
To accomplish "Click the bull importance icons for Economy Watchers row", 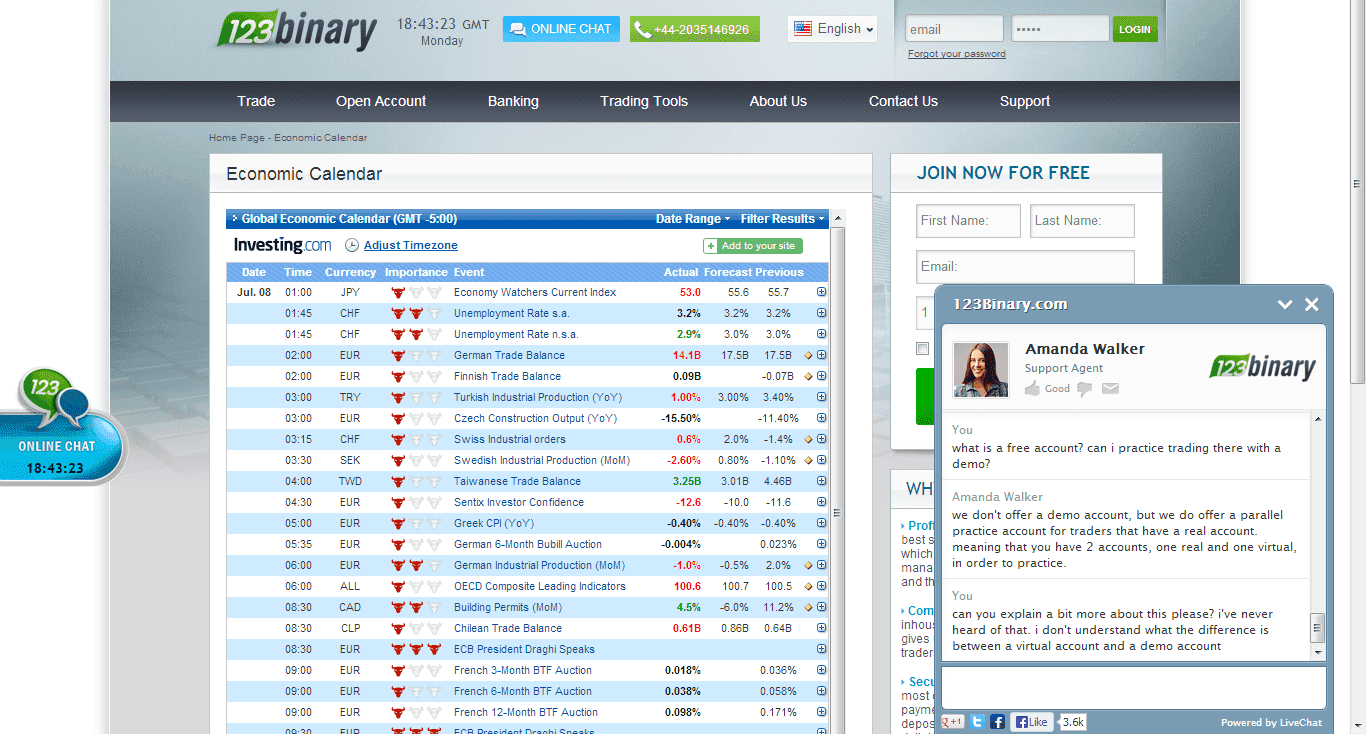I will [416, 292].
